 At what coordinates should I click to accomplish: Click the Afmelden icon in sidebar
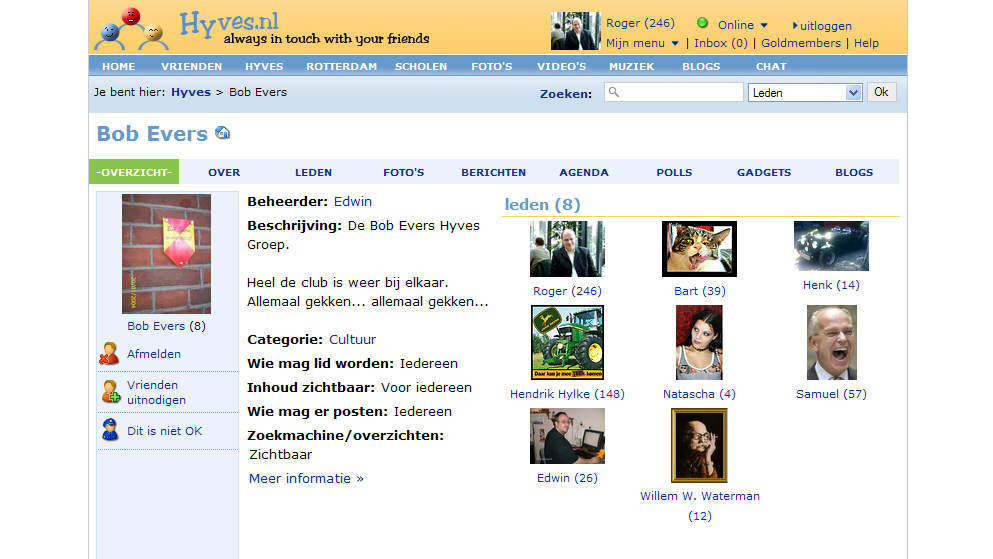[x=109, y=354]
